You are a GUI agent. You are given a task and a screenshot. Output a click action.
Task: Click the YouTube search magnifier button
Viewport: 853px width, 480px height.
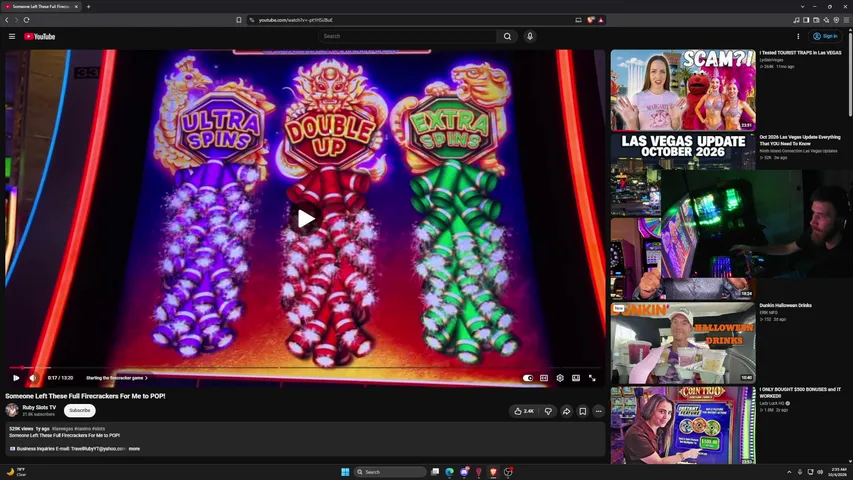point(507,36)
